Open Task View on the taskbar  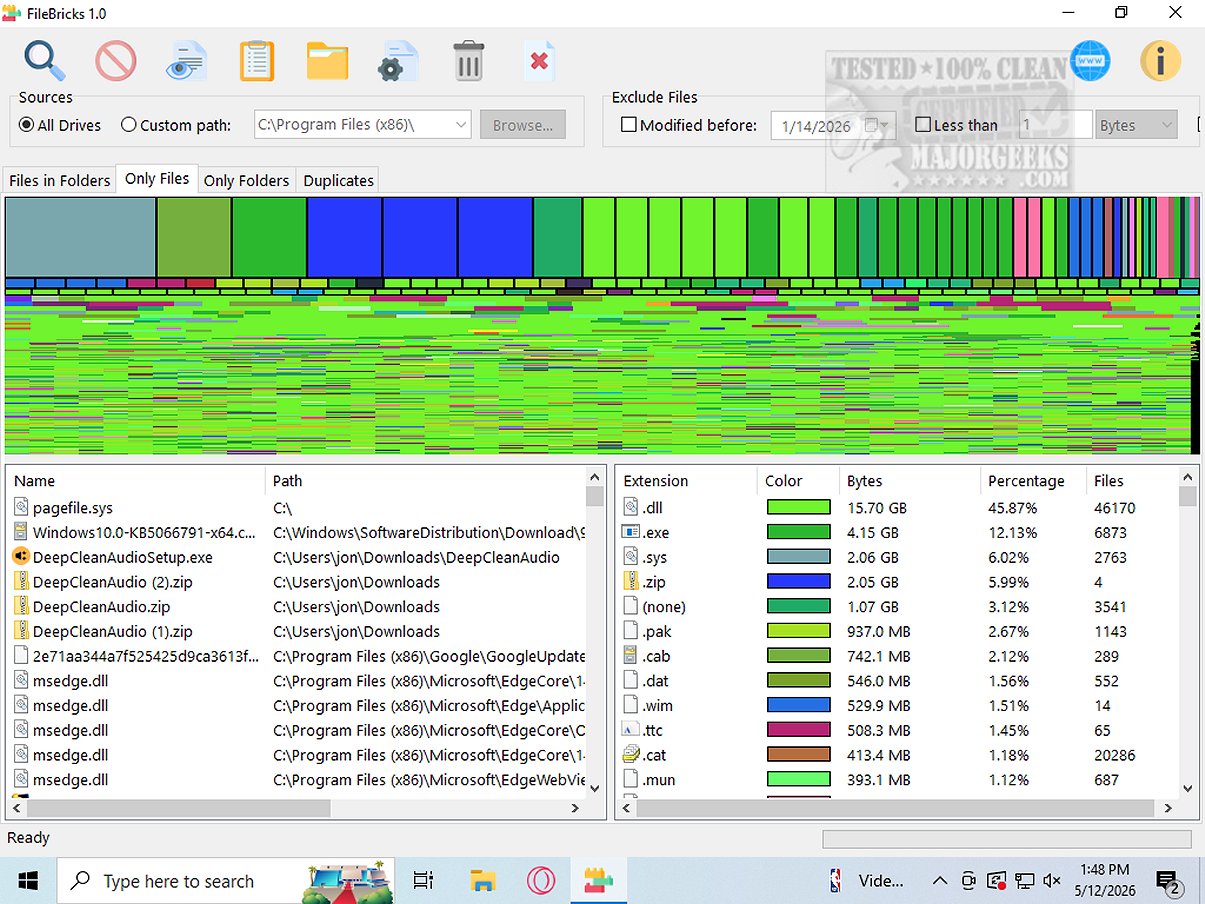pyautogui.click(x=424, y=881)
